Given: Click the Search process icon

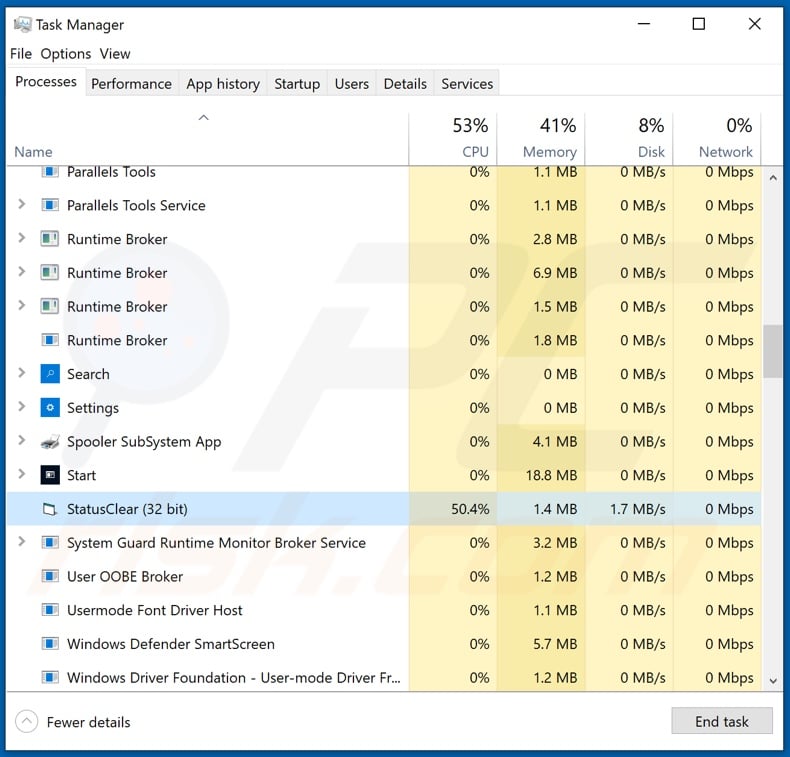Looking at the screenshot, I should pos(50,374).
